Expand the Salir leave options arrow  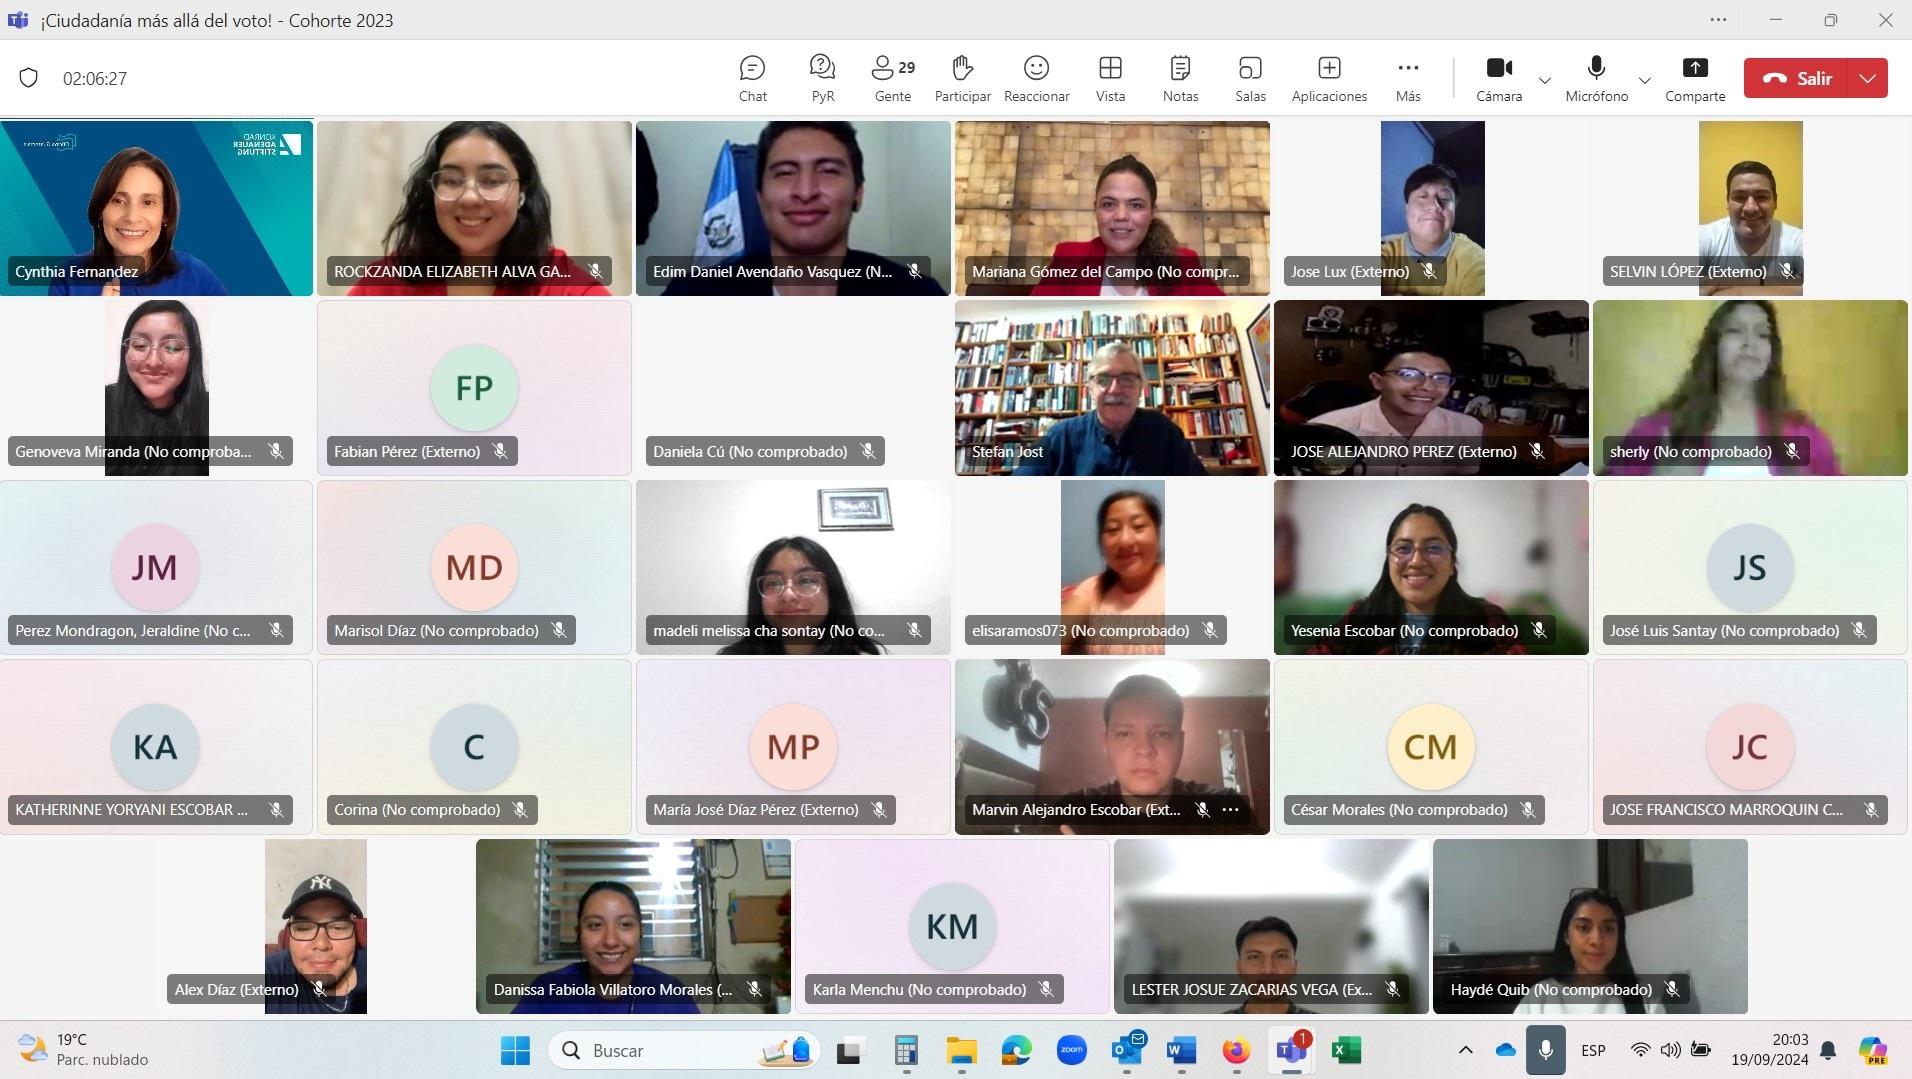(1868, 78)
